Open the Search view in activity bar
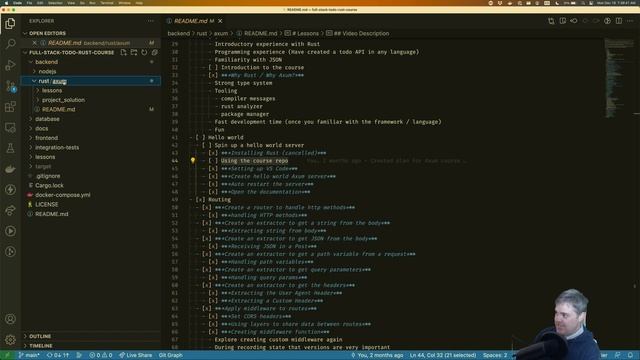This screenshot has height=360, width=640. point(10,43)
